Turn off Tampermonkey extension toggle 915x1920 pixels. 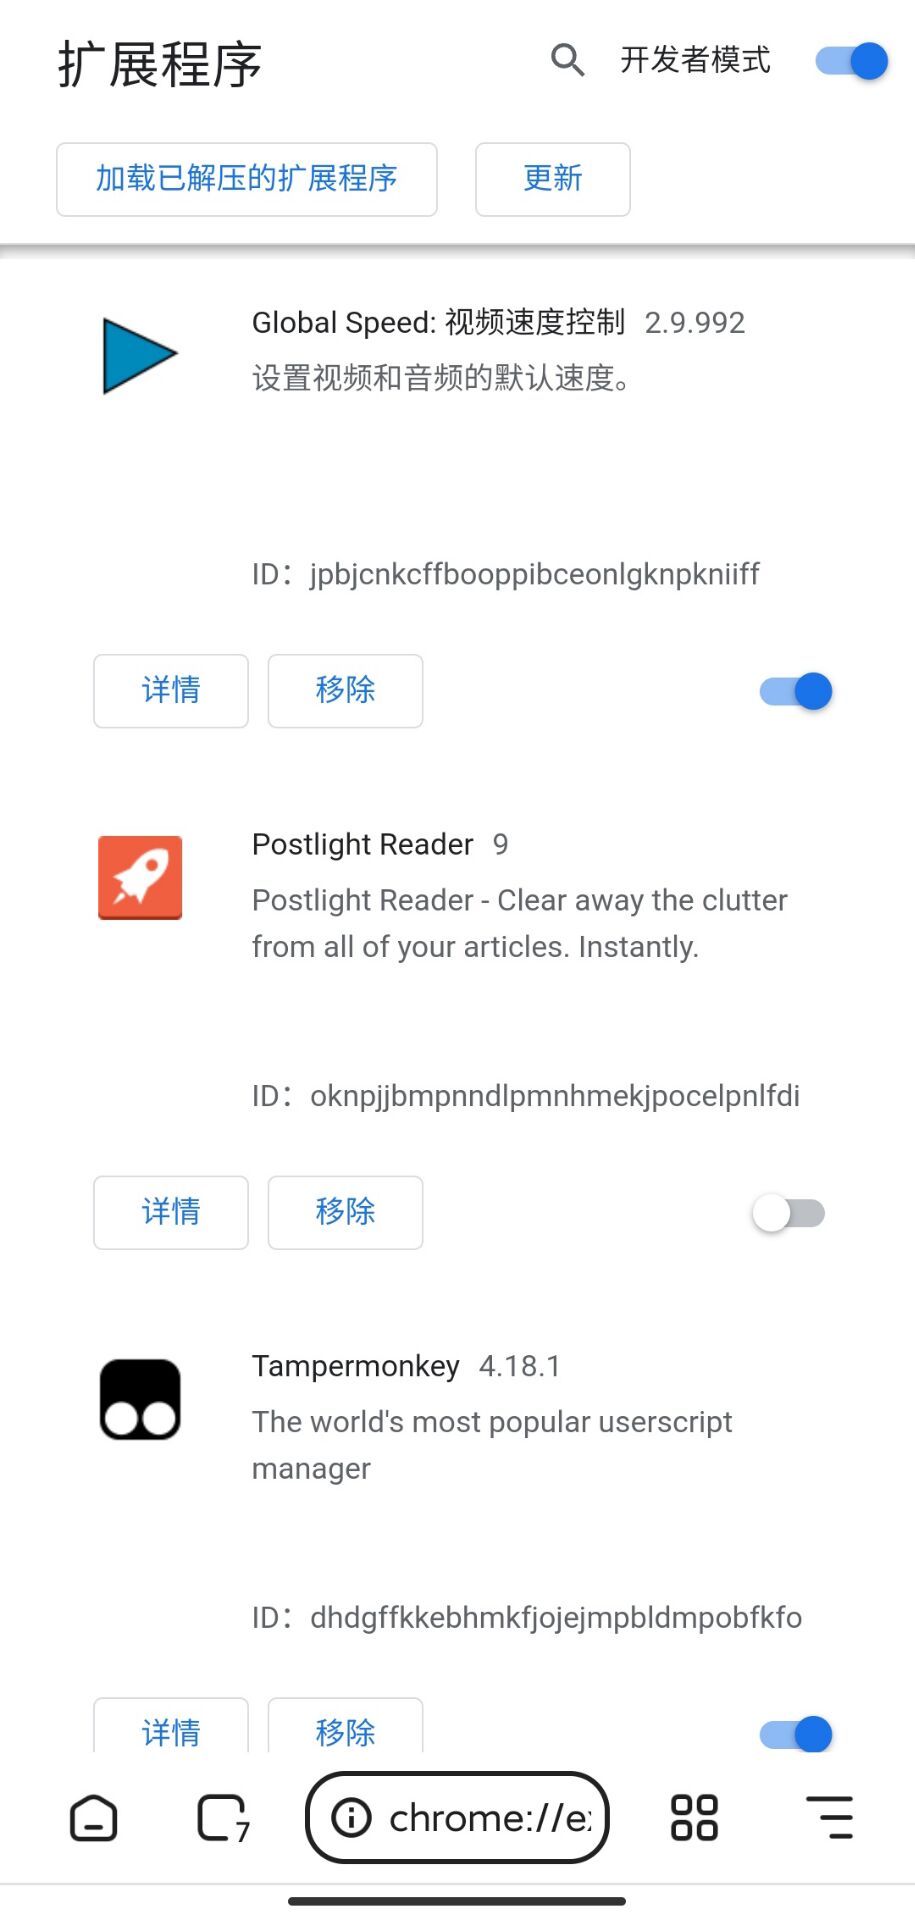click(796, 1734)
